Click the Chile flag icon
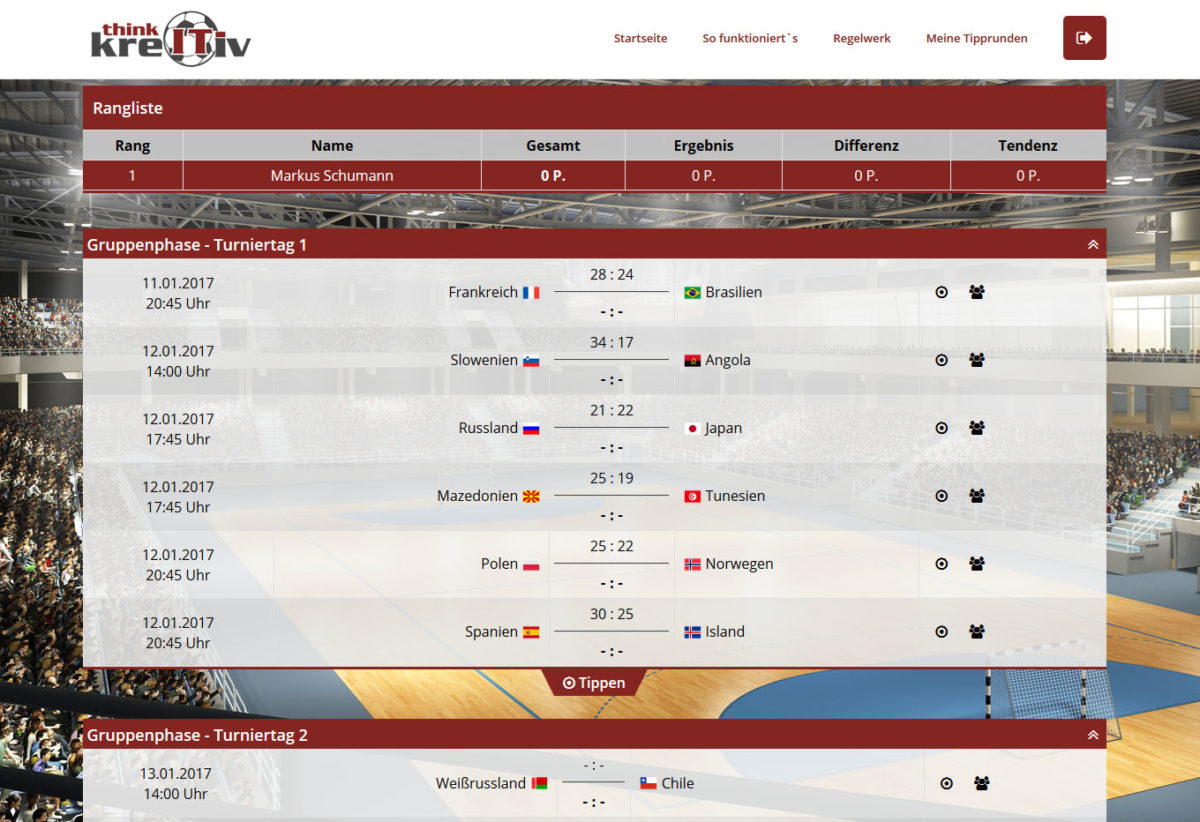1200x822 pixels. point(648,784)
